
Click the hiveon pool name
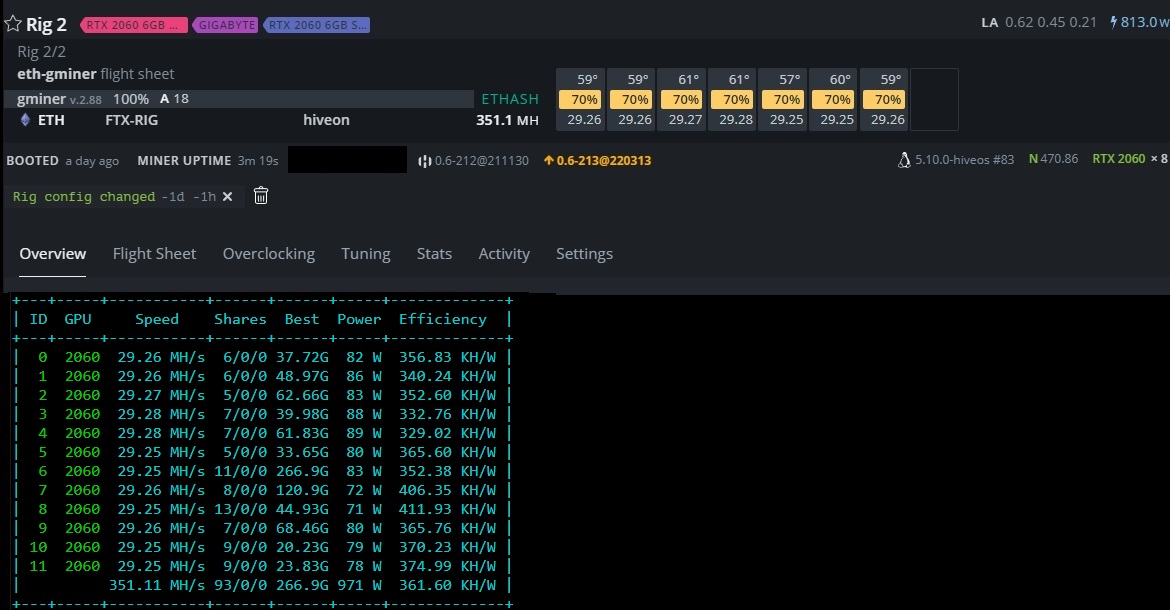326,119
